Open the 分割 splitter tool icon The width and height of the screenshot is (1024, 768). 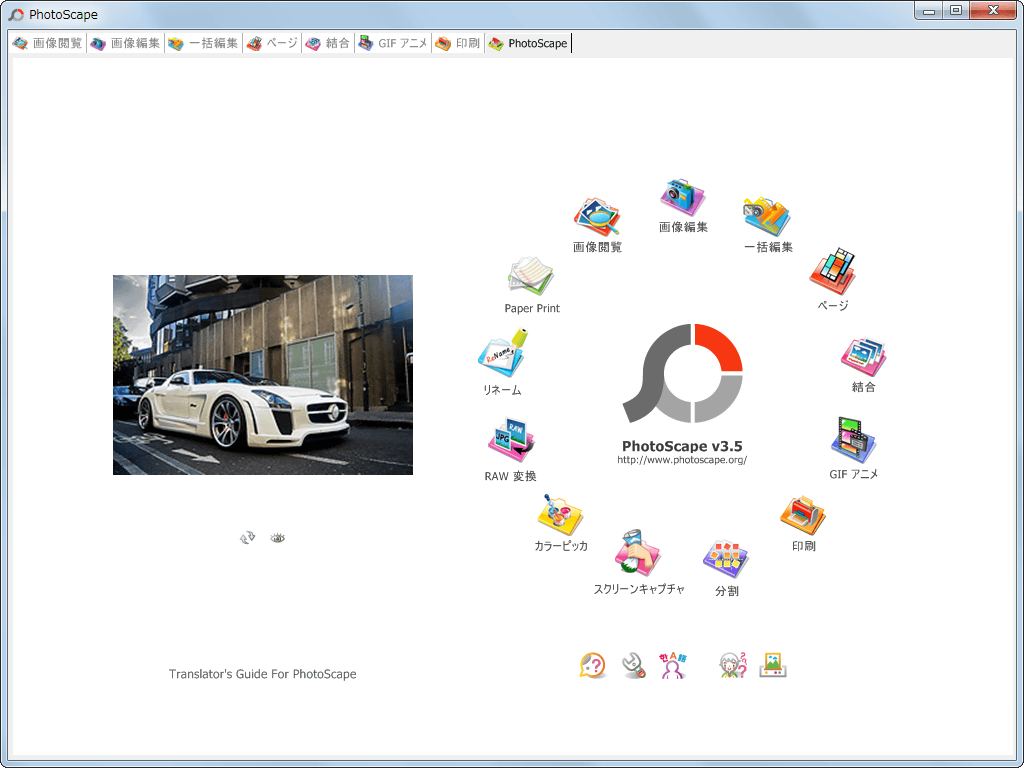(726, 559)
